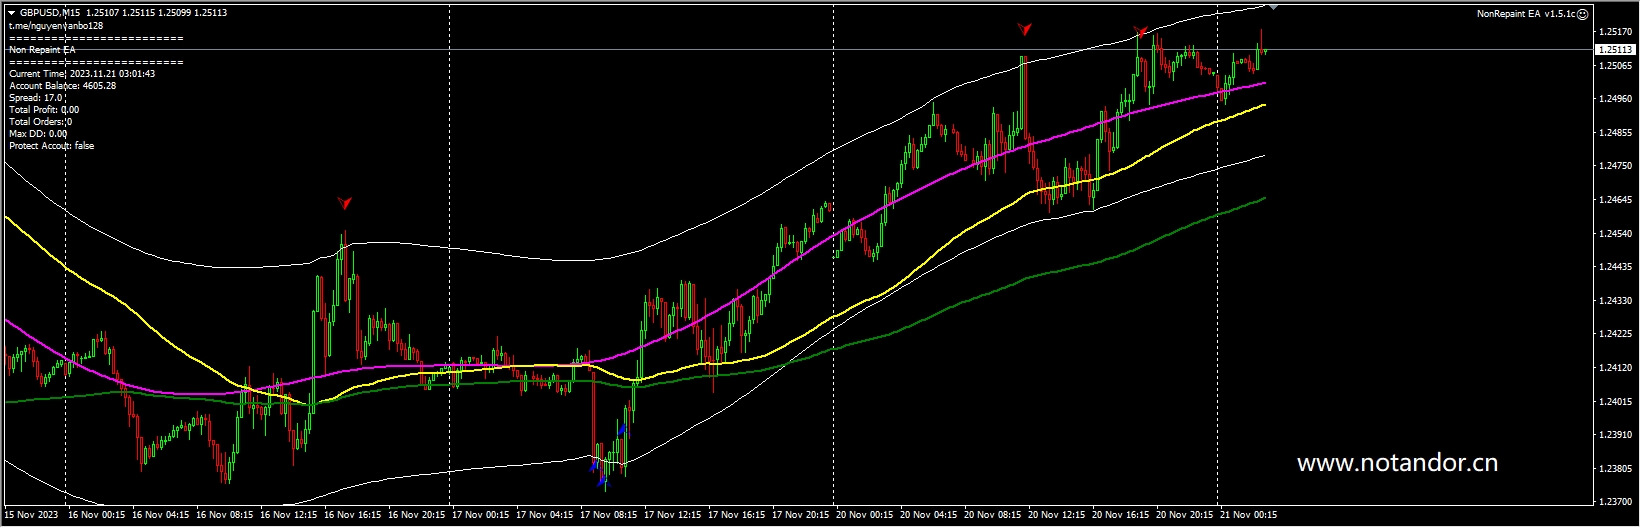Click the 1.23910 price scale value
The height and width of the screenshot is (528, 1641).
[x=1616, y=435]
